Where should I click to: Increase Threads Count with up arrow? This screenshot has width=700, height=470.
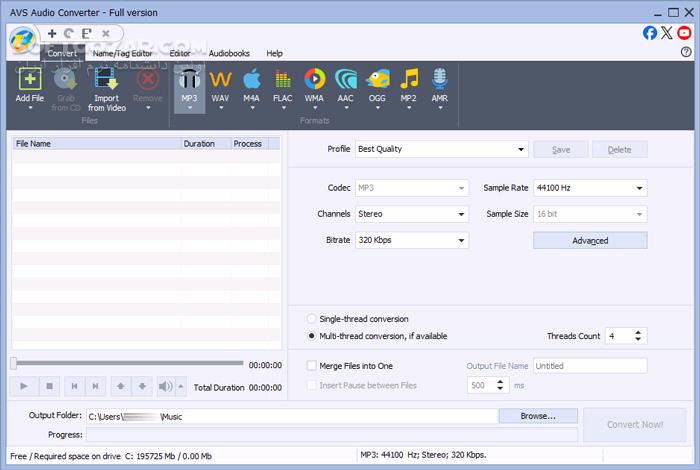pyautogui.click(x=638, y=333)
